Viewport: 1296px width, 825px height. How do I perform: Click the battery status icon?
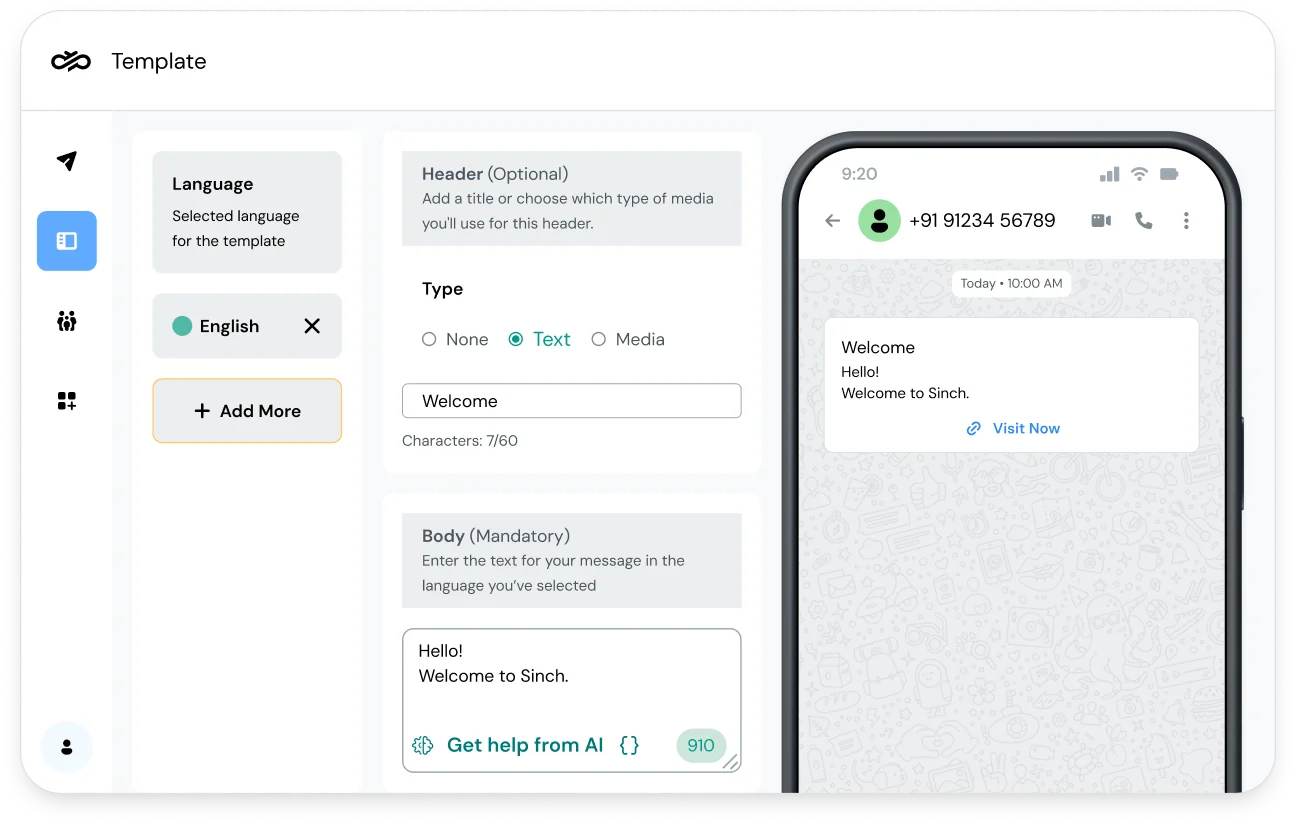point(1169,174)
